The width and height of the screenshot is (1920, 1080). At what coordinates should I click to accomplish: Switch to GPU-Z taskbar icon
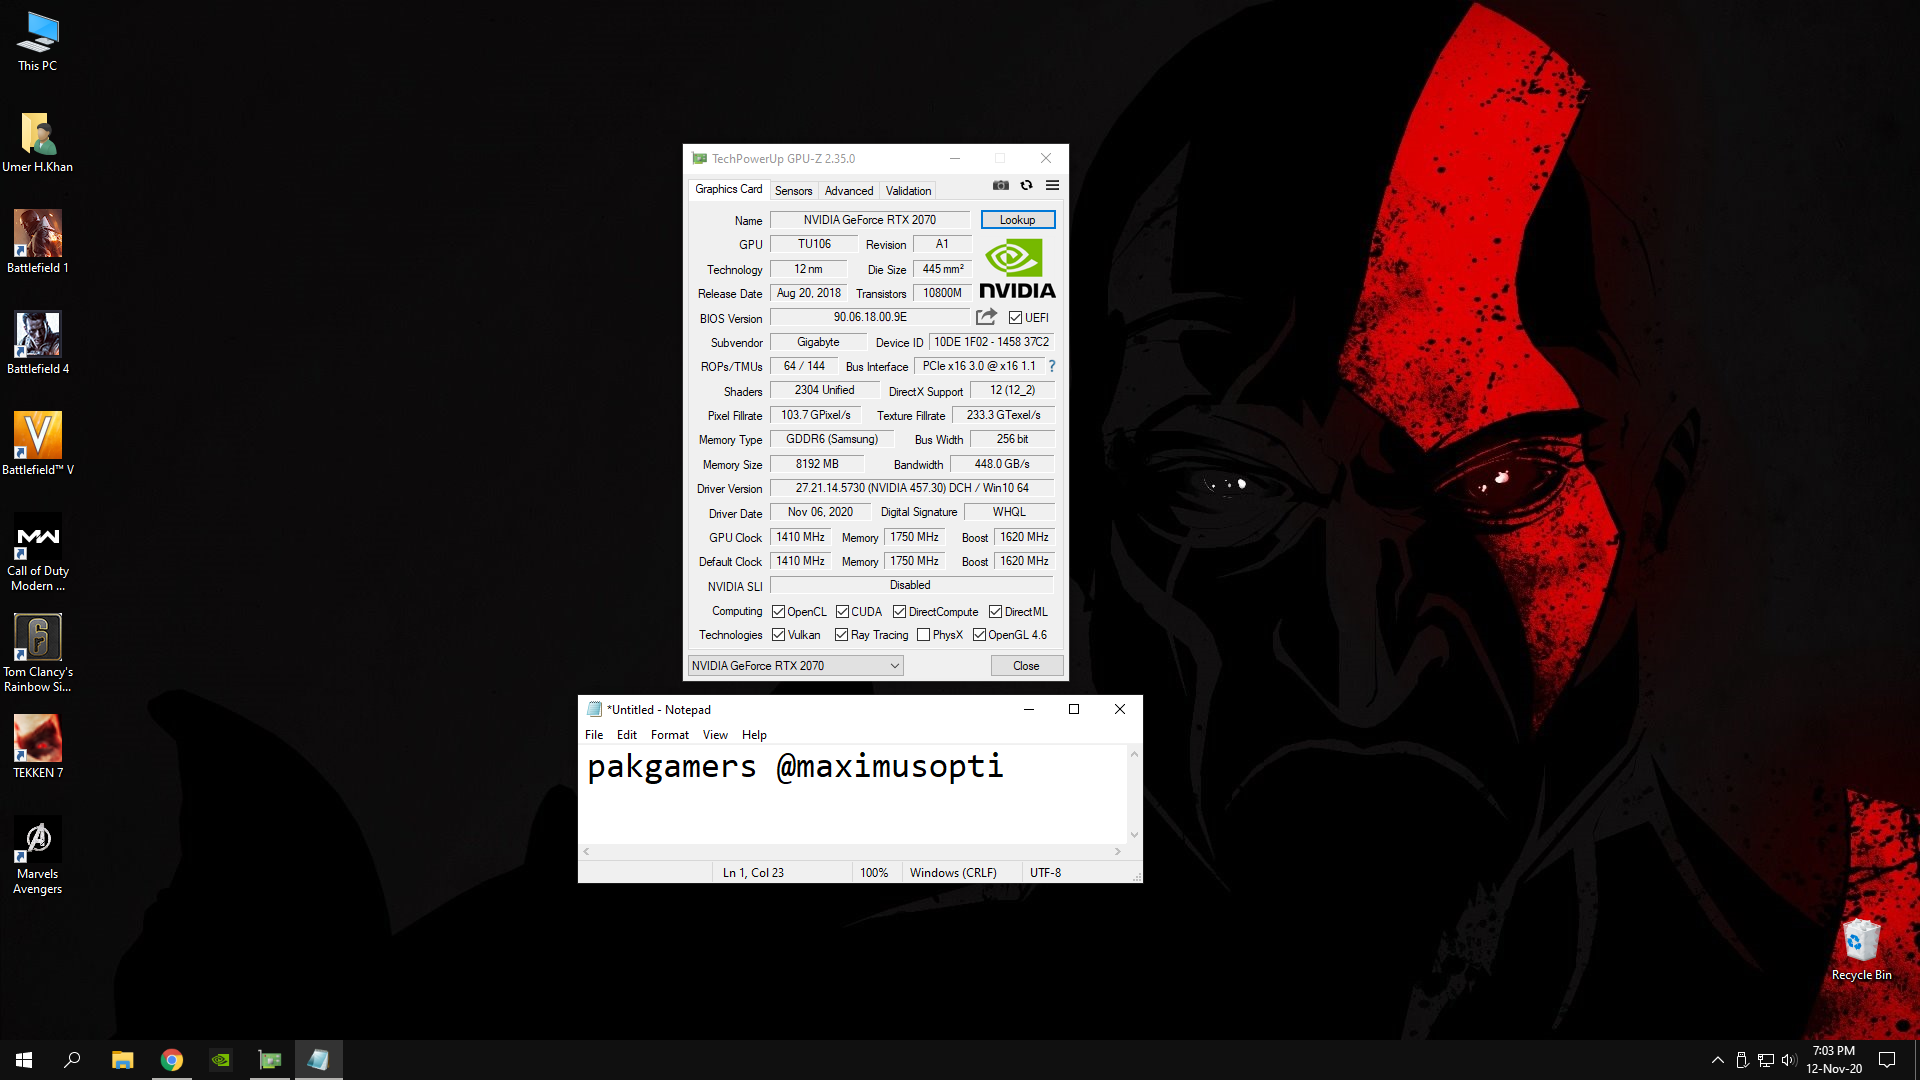coord(270,1060)
